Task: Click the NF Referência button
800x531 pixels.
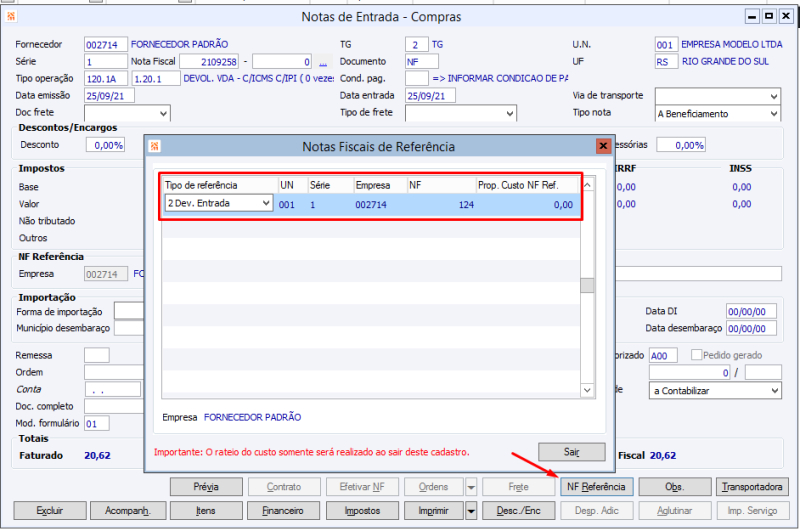Action: [x=596, y=487]
